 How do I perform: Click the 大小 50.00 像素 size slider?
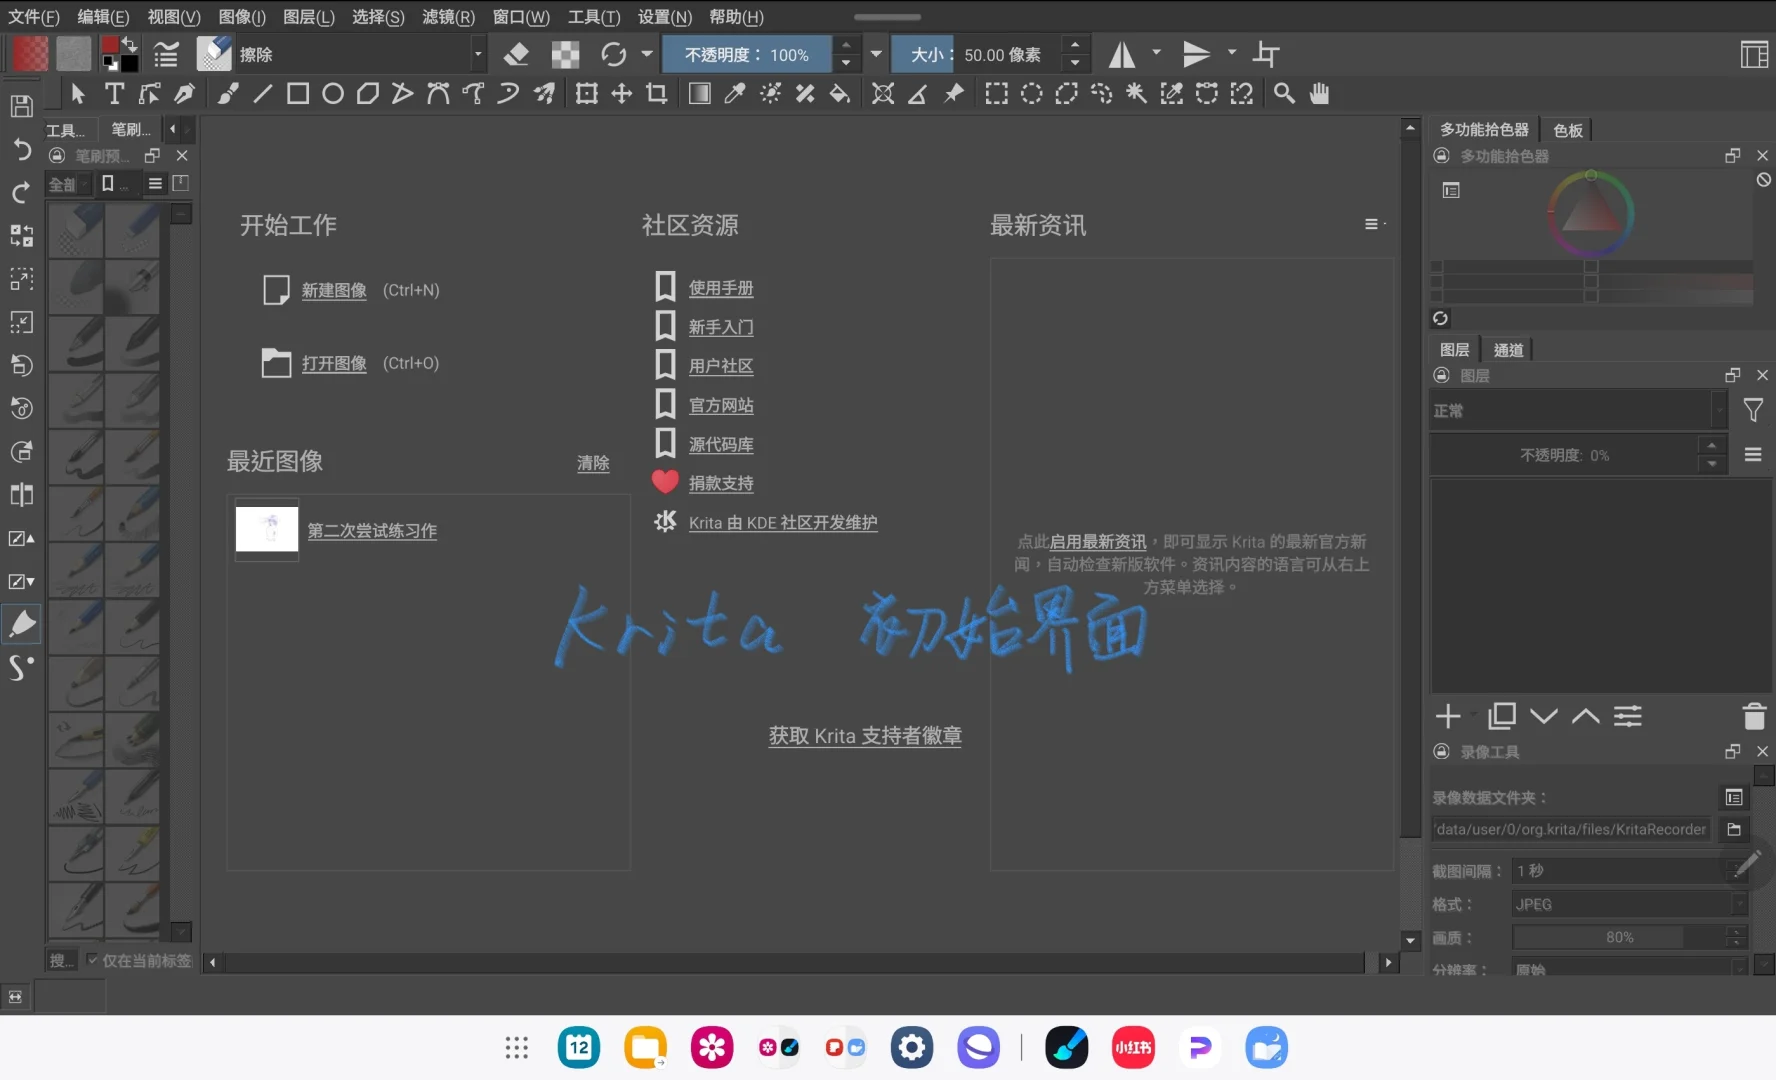(x=975, y=54)
